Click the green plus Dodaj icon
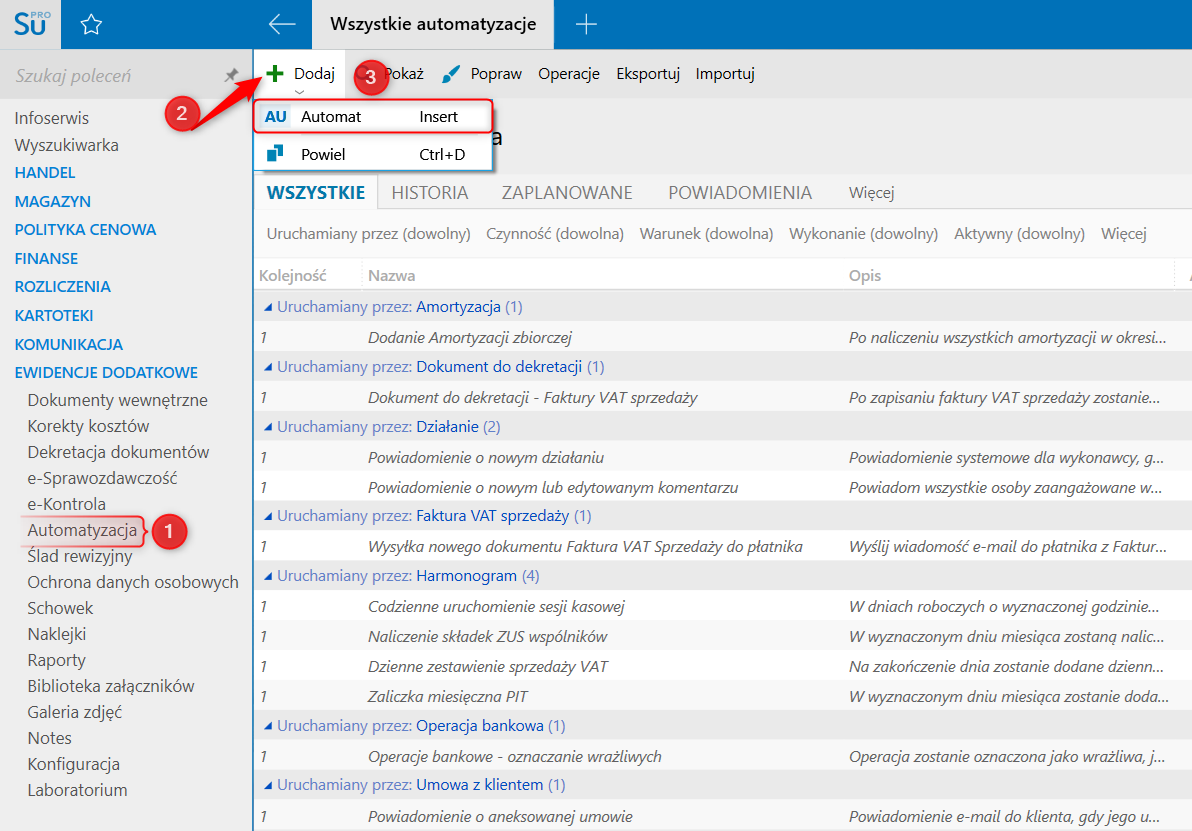 275,74
